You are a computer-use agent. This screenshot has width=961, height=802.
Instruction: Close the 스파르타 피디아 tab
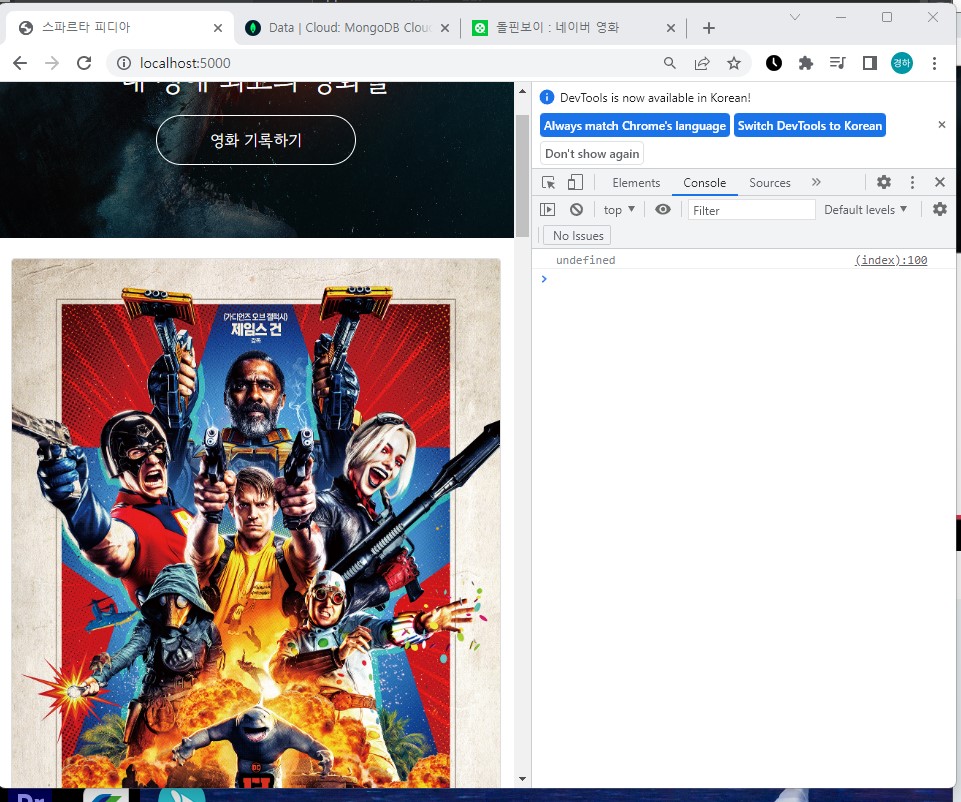click(218, 28)
